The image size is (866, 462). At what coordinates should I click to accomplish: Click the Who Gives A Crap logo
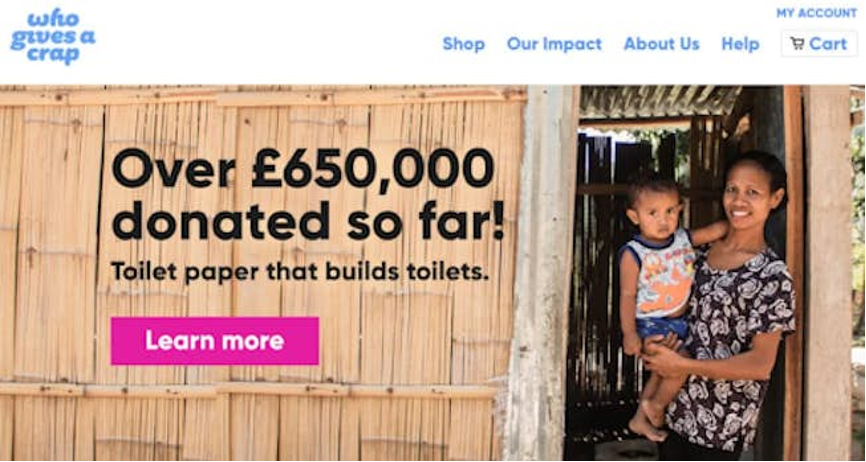[53, 37]
